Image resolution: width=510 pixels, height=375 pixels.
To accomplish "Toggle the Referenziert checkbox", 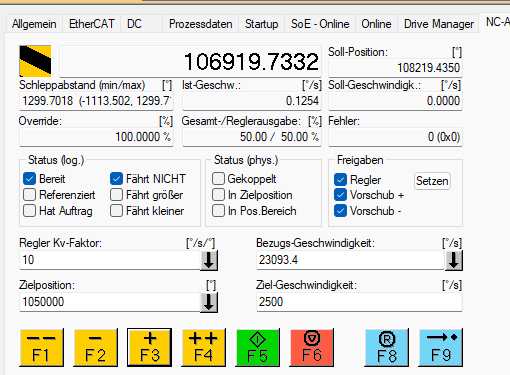I will 30,195.
